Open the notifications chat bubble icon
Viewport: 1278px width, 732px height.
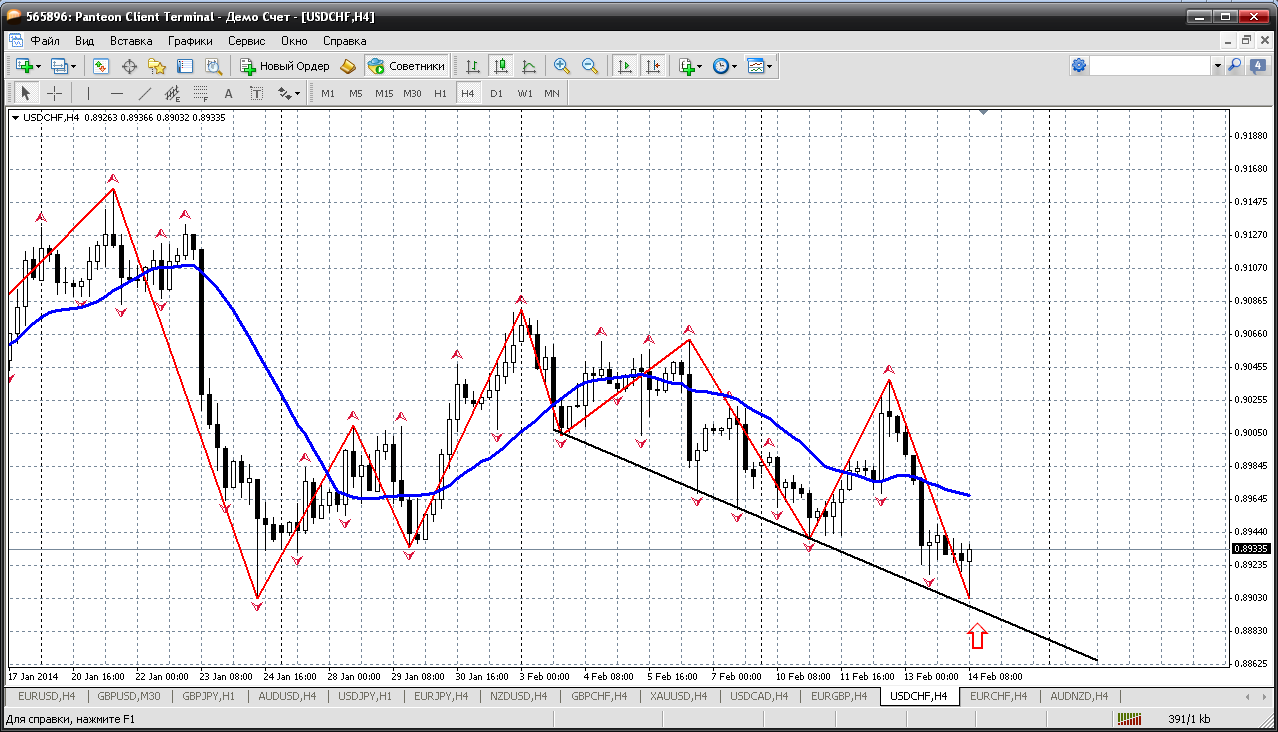click(1257, 65)
